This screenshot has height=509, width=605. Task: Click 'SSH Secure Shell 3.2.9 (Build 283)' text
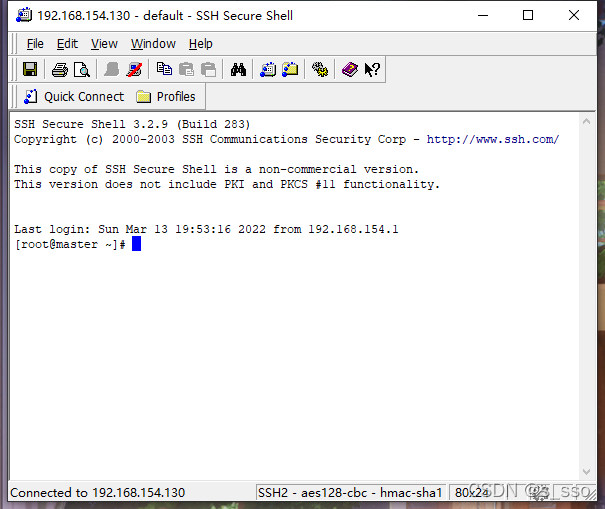[132, 124]
